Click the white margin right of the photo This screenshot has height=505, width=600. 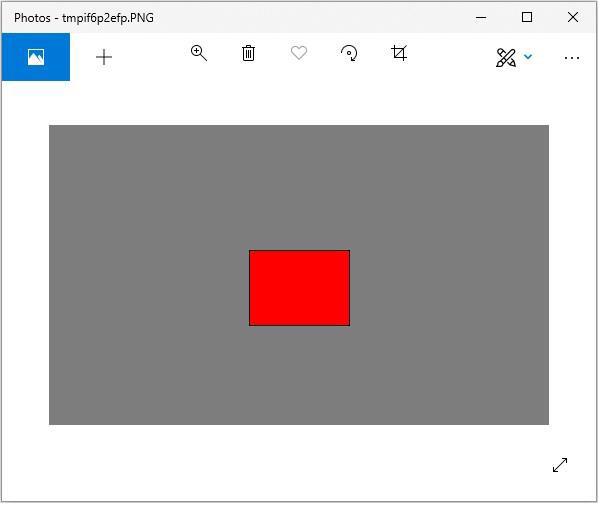pos(572,275)
